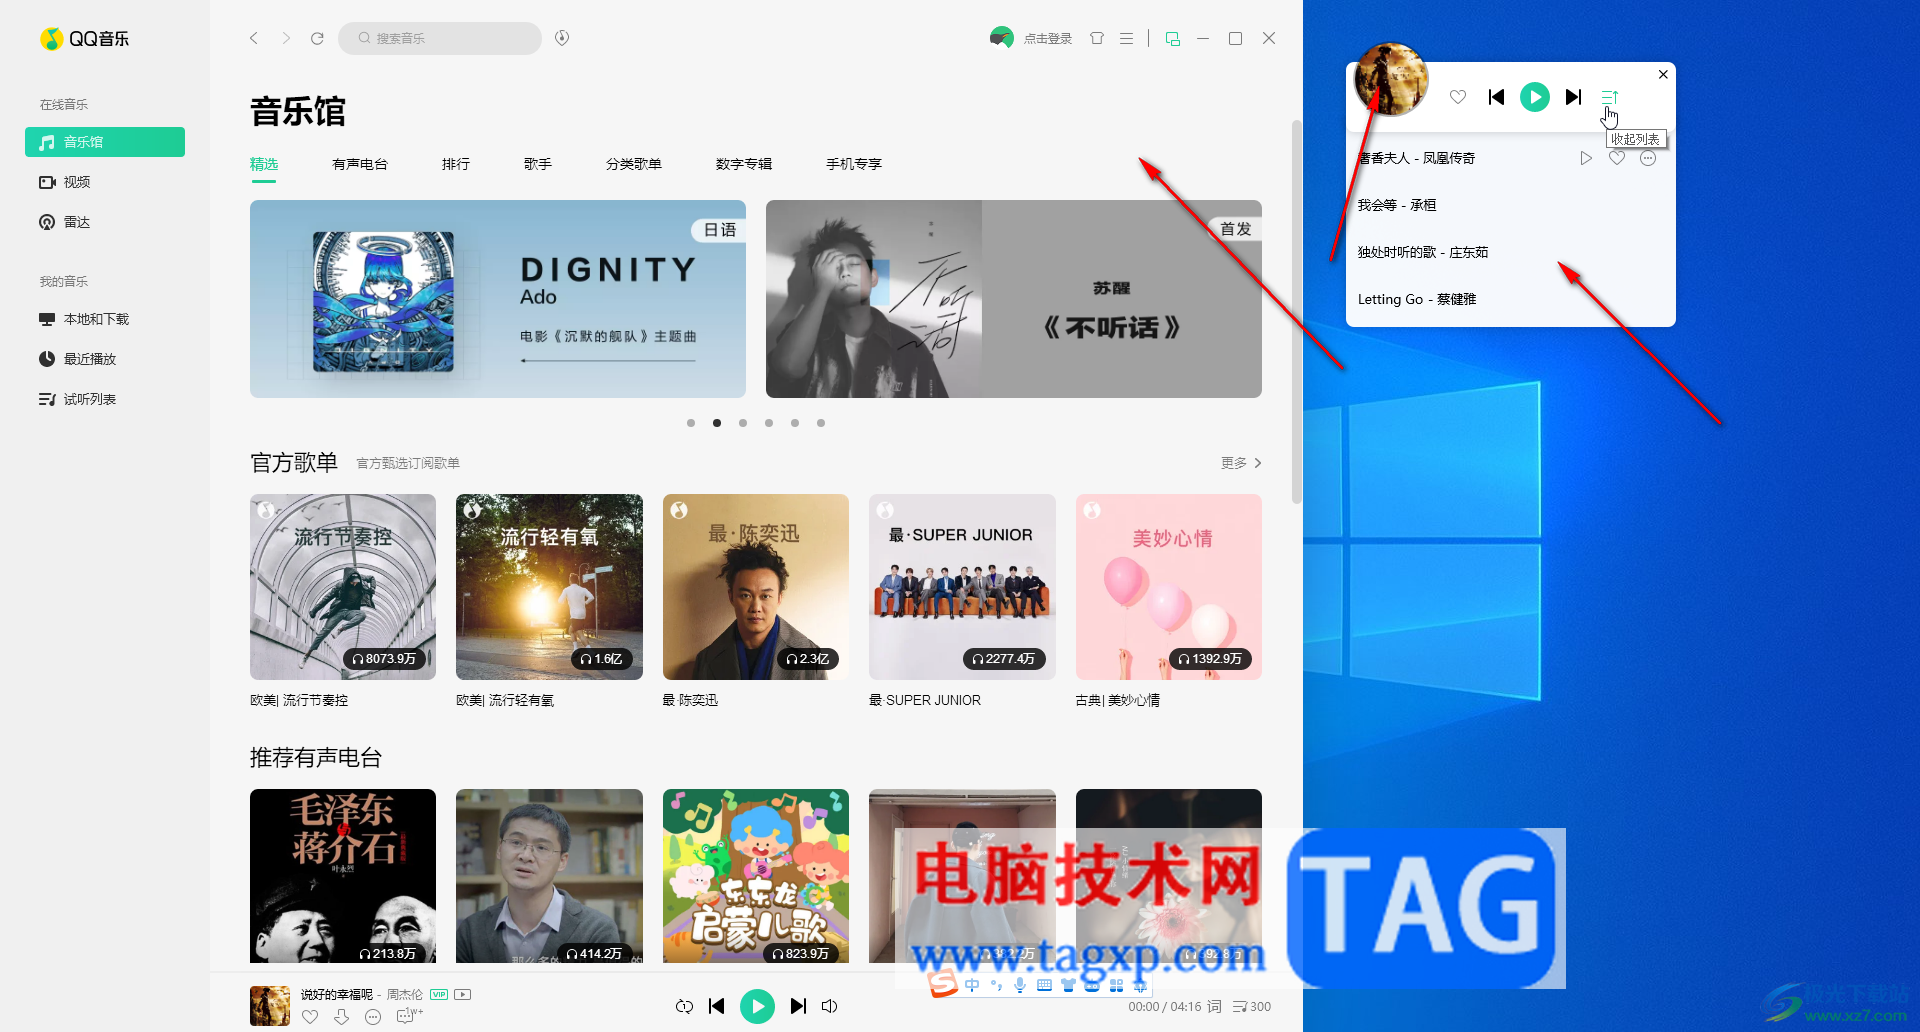
Task: Open the 东东龙启蒙儿歌 radio cover
Action: [x=756, y=876]
